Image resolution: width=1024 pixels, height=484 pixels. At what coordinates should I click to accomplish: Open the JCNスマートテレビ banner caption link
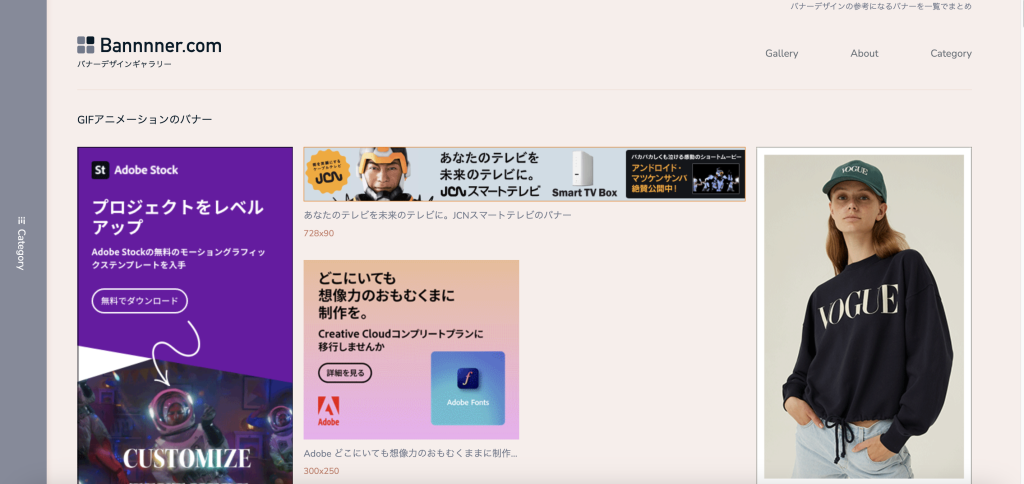pos(438,215)
